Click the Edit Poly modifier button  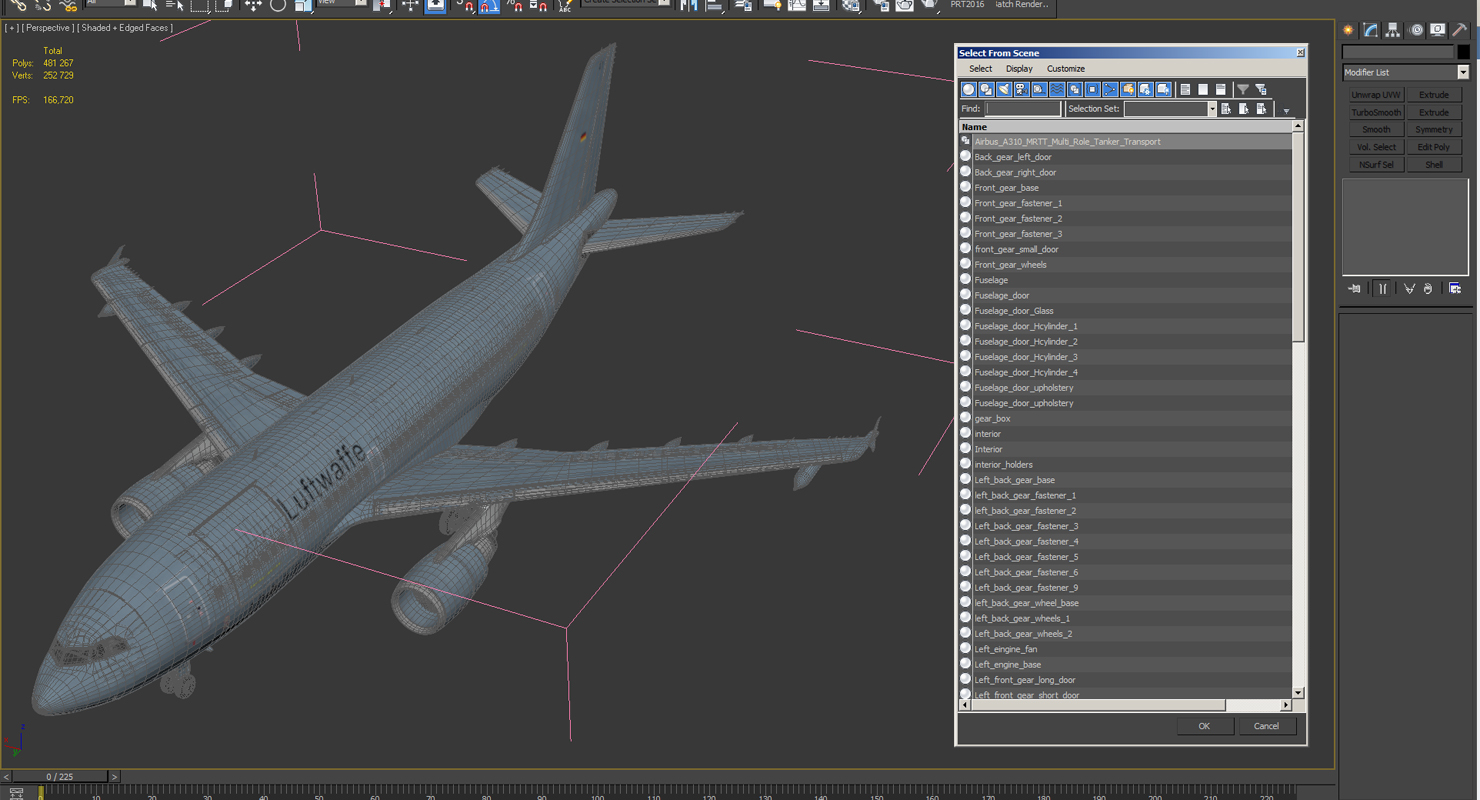(x=1434, y=147)
